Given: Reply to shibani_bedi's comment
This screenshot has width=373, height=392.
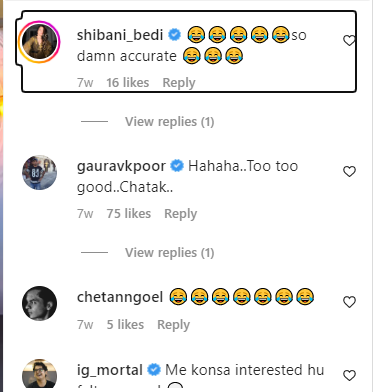Looking at the screenshot, I should click(179, 83).
